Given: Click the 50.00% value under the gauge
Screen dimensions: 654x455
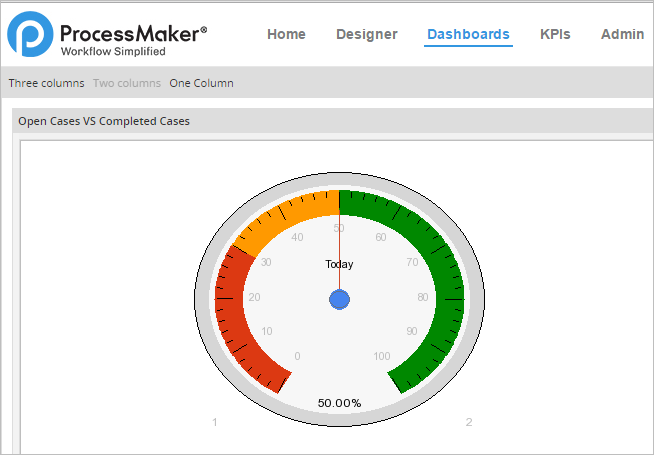Looking at the screenshot, I should click(x=339, y=403).
